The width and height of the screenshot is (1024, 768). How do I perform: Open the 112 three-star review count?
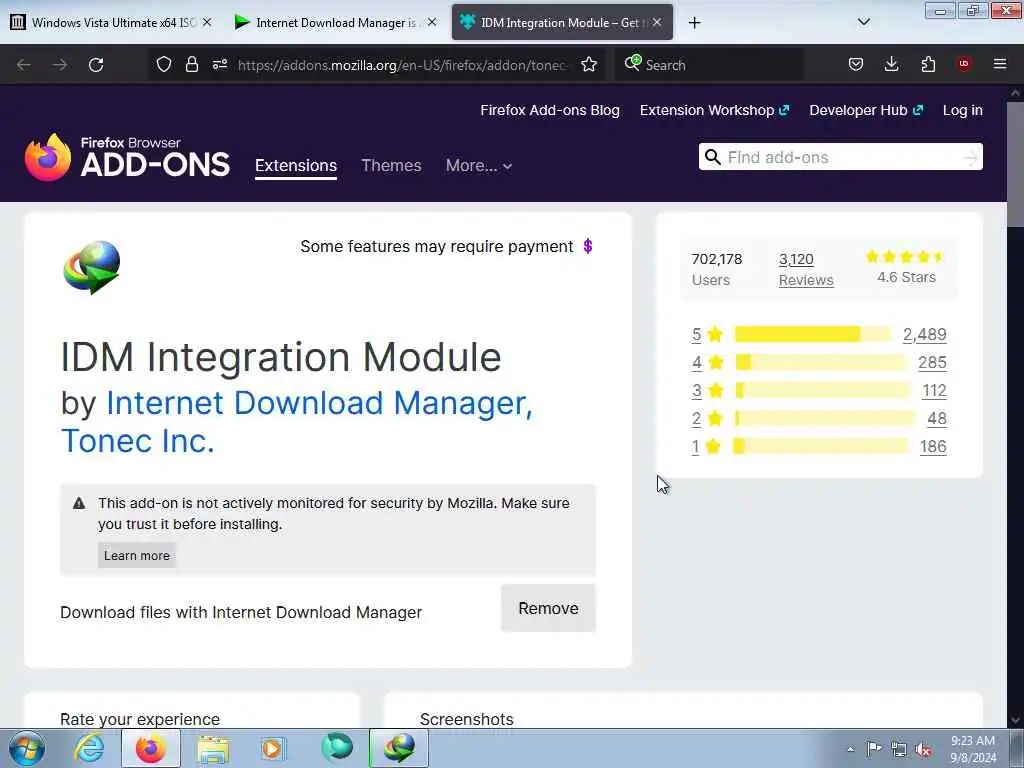pos(935,391)
